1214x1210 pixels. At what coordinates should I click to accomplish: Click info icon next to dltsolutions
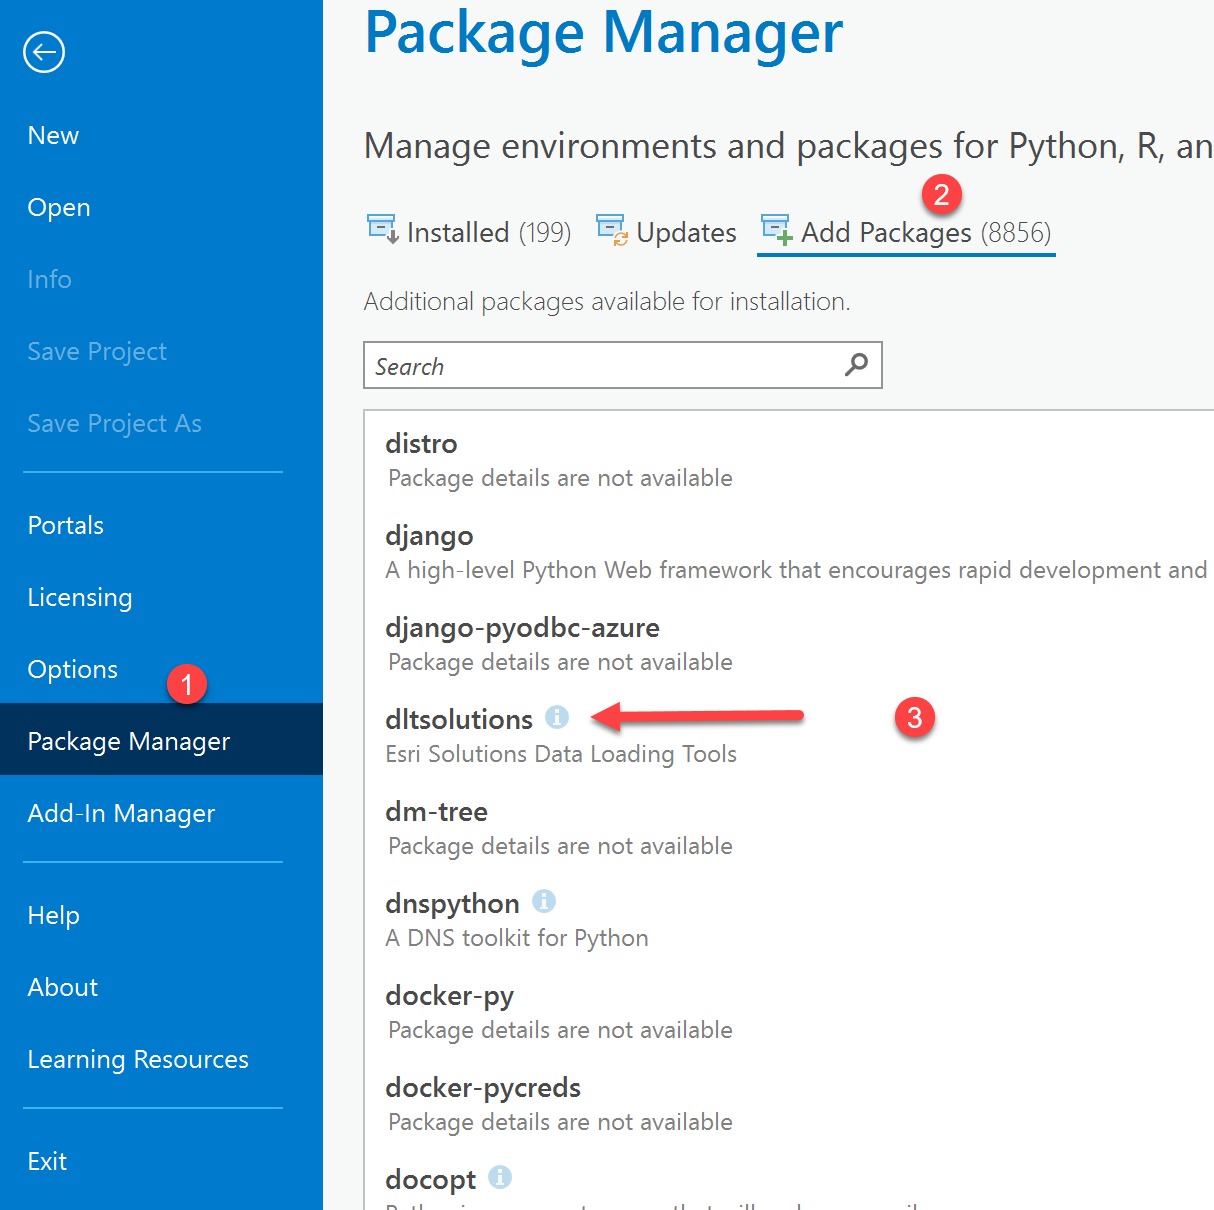point(557,717)
